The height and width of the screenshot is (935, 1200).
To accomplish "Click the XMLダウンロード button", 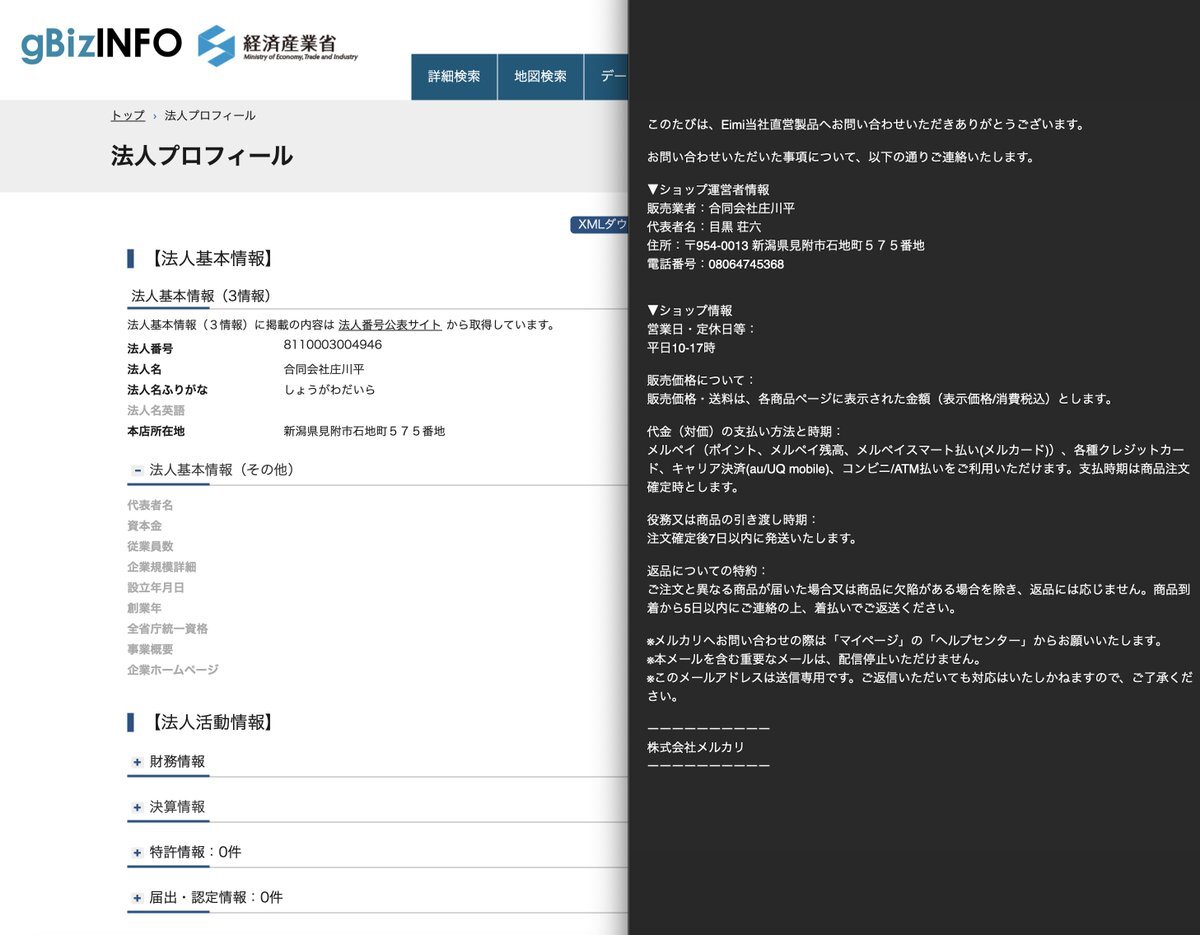I will (599, 224).
